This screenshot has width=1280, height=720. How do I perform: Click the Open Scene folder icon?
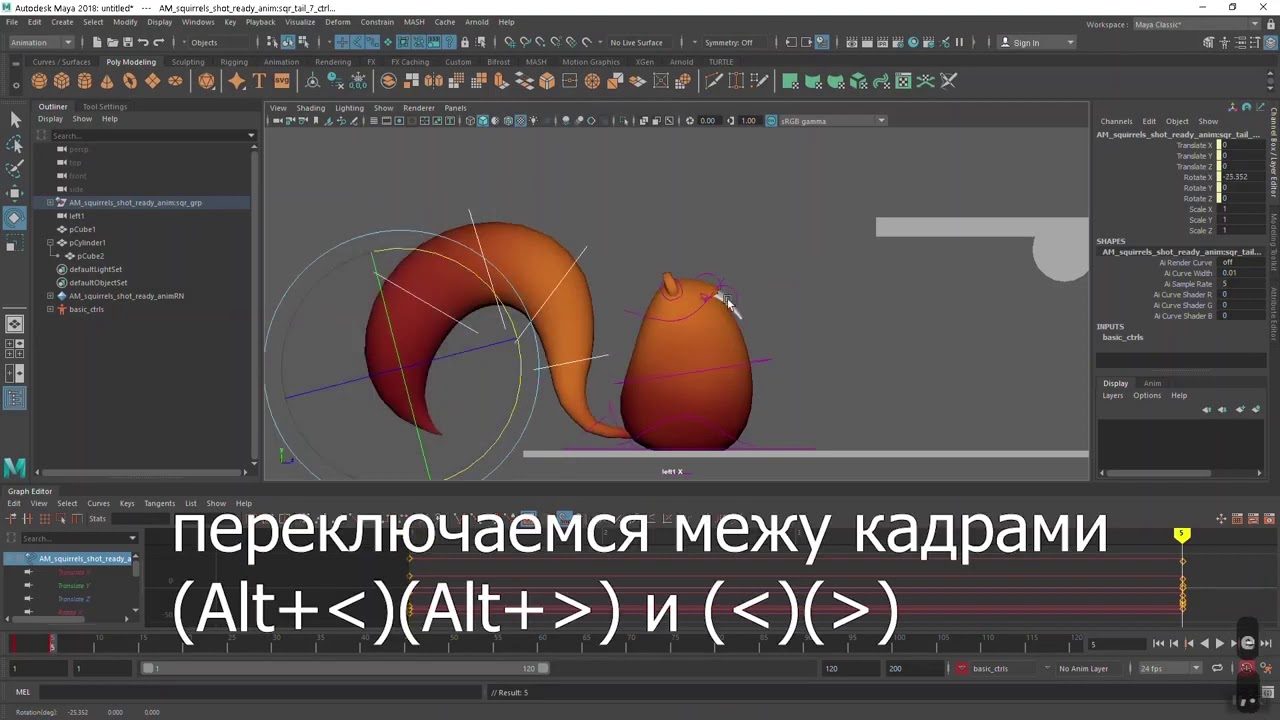pyautogui.click(x=112, y=42)
